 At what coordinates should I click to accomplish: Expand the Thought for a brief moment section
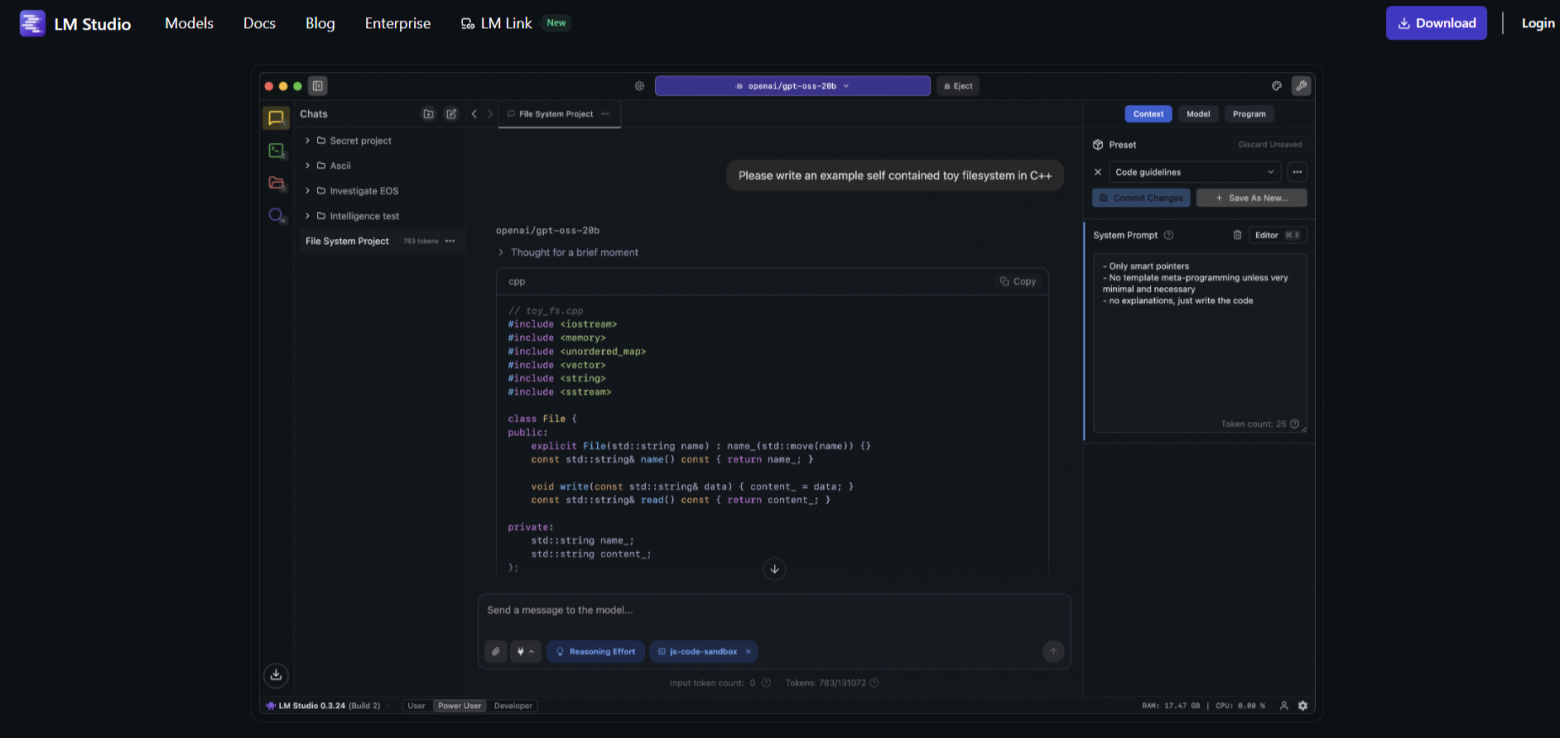(574, 253)
